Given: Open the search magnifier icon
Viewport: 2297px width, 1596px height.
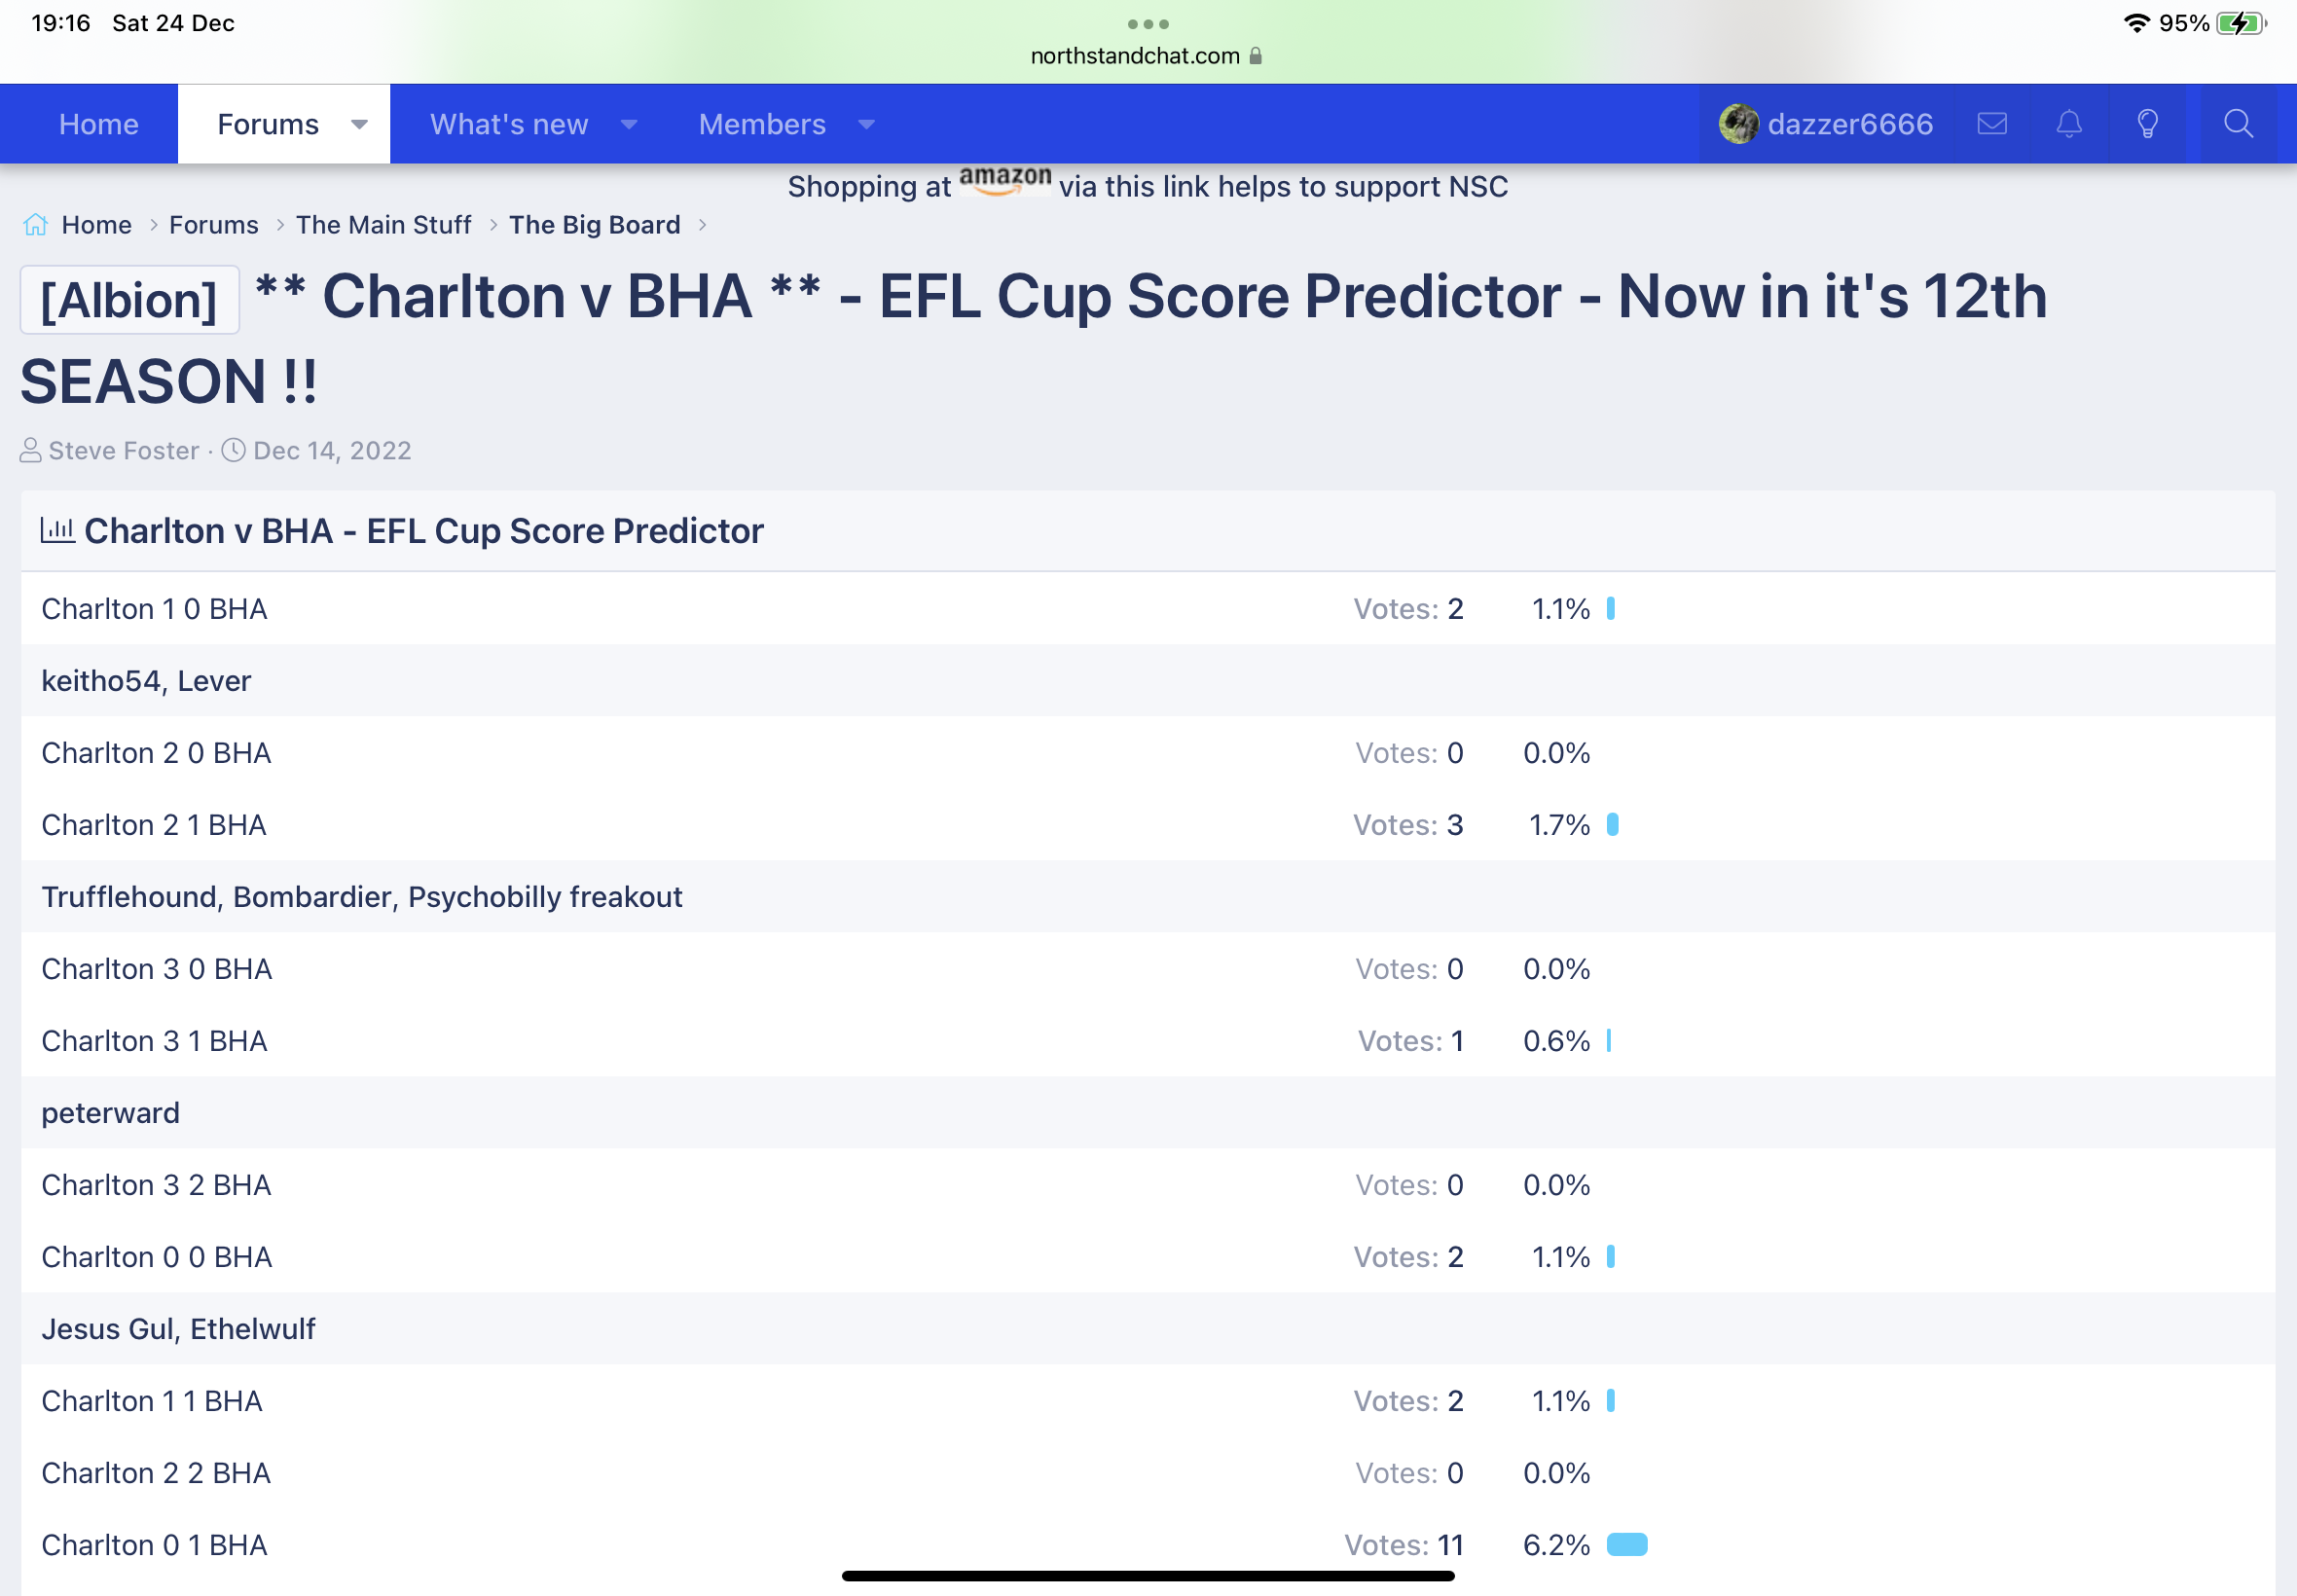Looking at the screenshot, I should (2238, 124).
